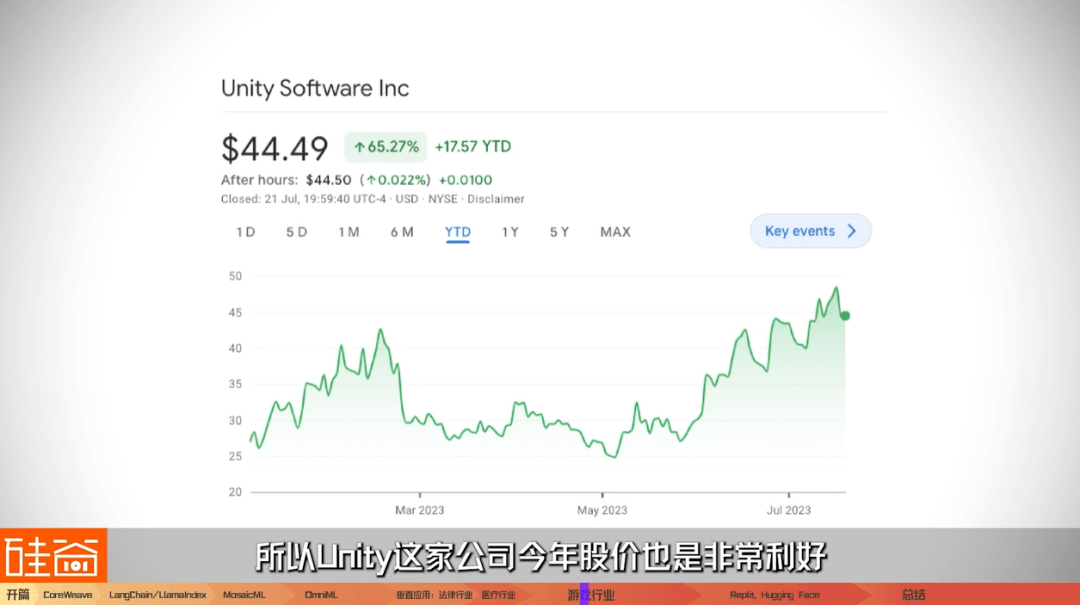The height and width of the screenshot is (605, 1080).
Task: Select the 1D time range
Action: coord(245,232)
